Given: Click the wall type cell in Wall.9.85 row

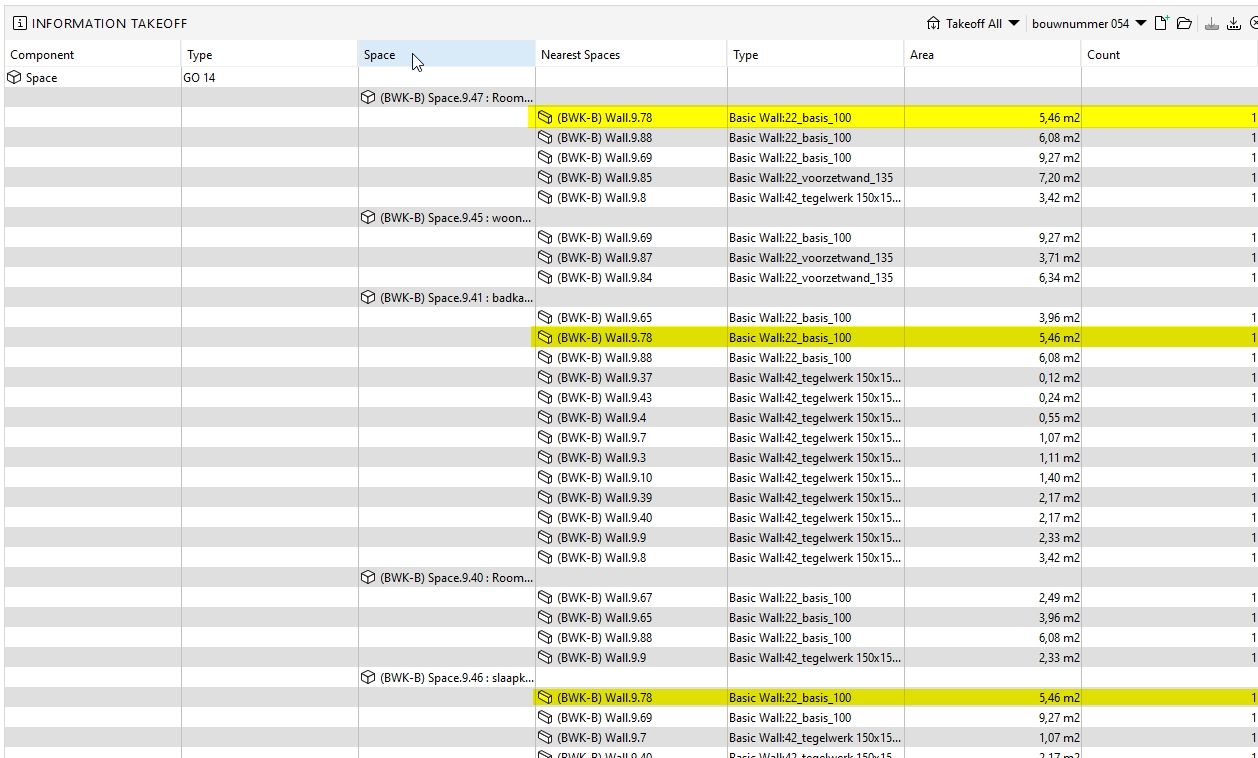Looking at the screenshot, I should tap(816, 177).
